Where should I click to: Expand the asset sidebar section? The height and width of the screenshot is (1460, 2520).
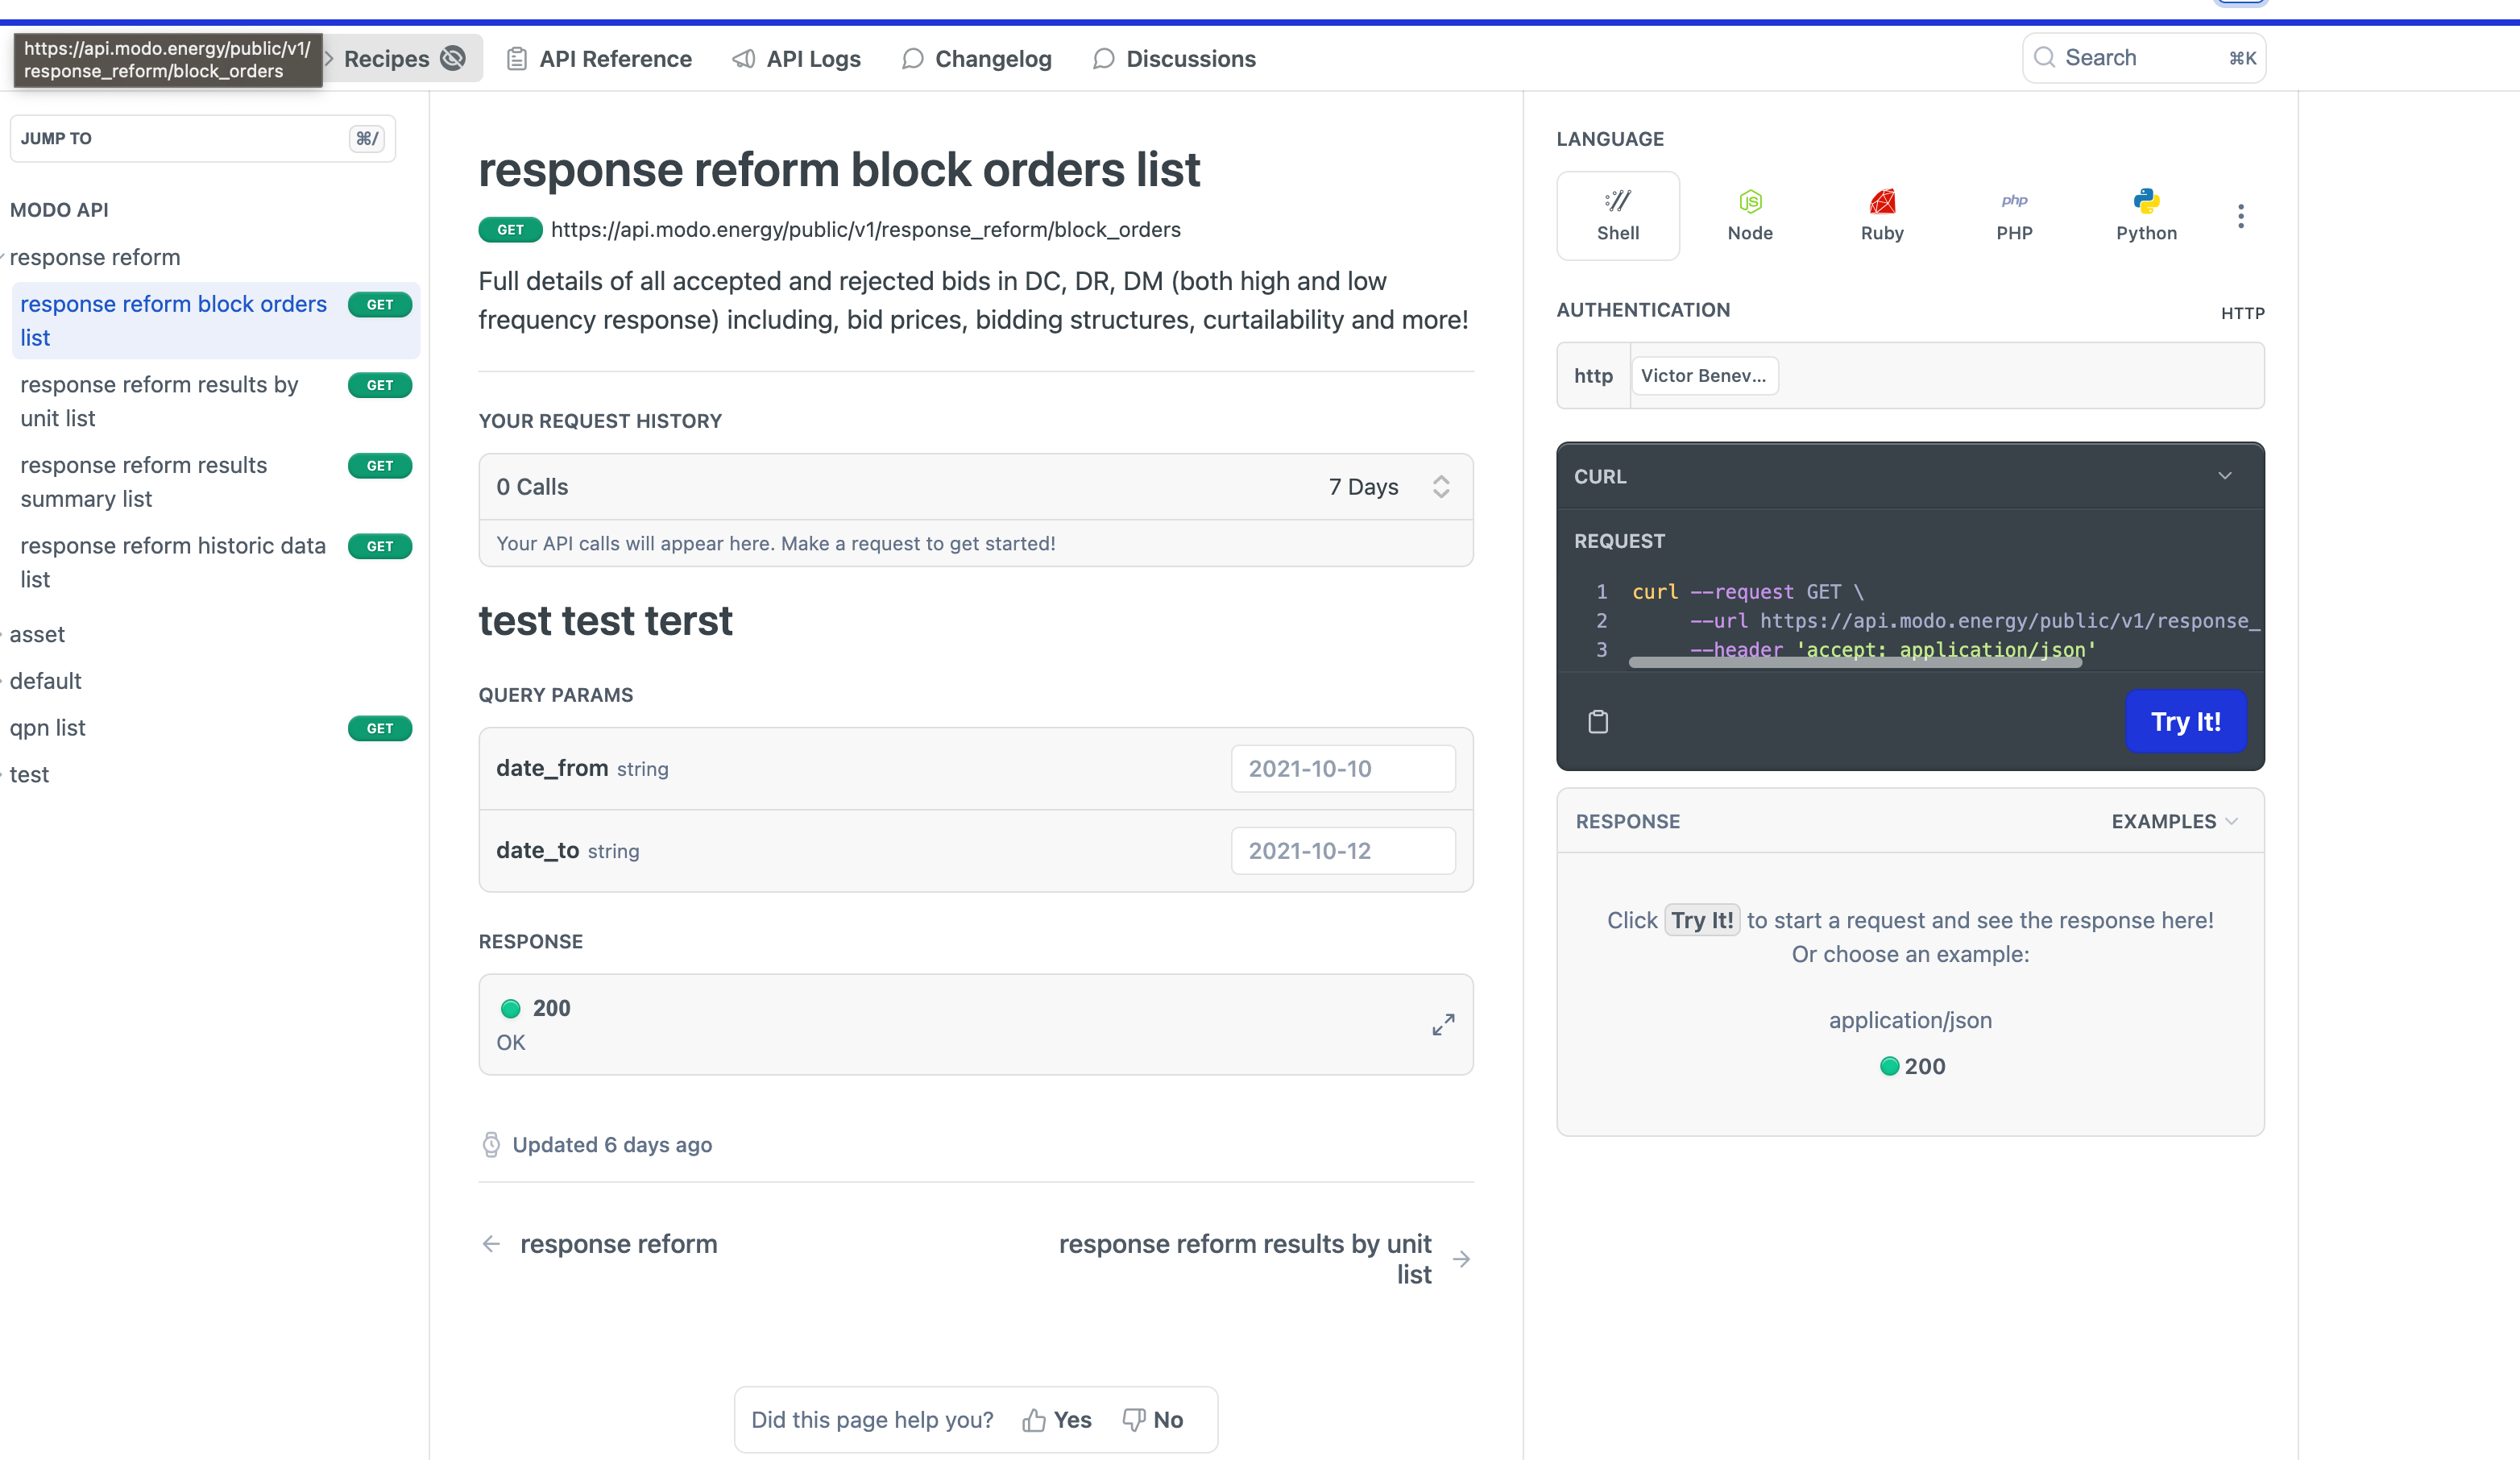[x=37, y=634]
